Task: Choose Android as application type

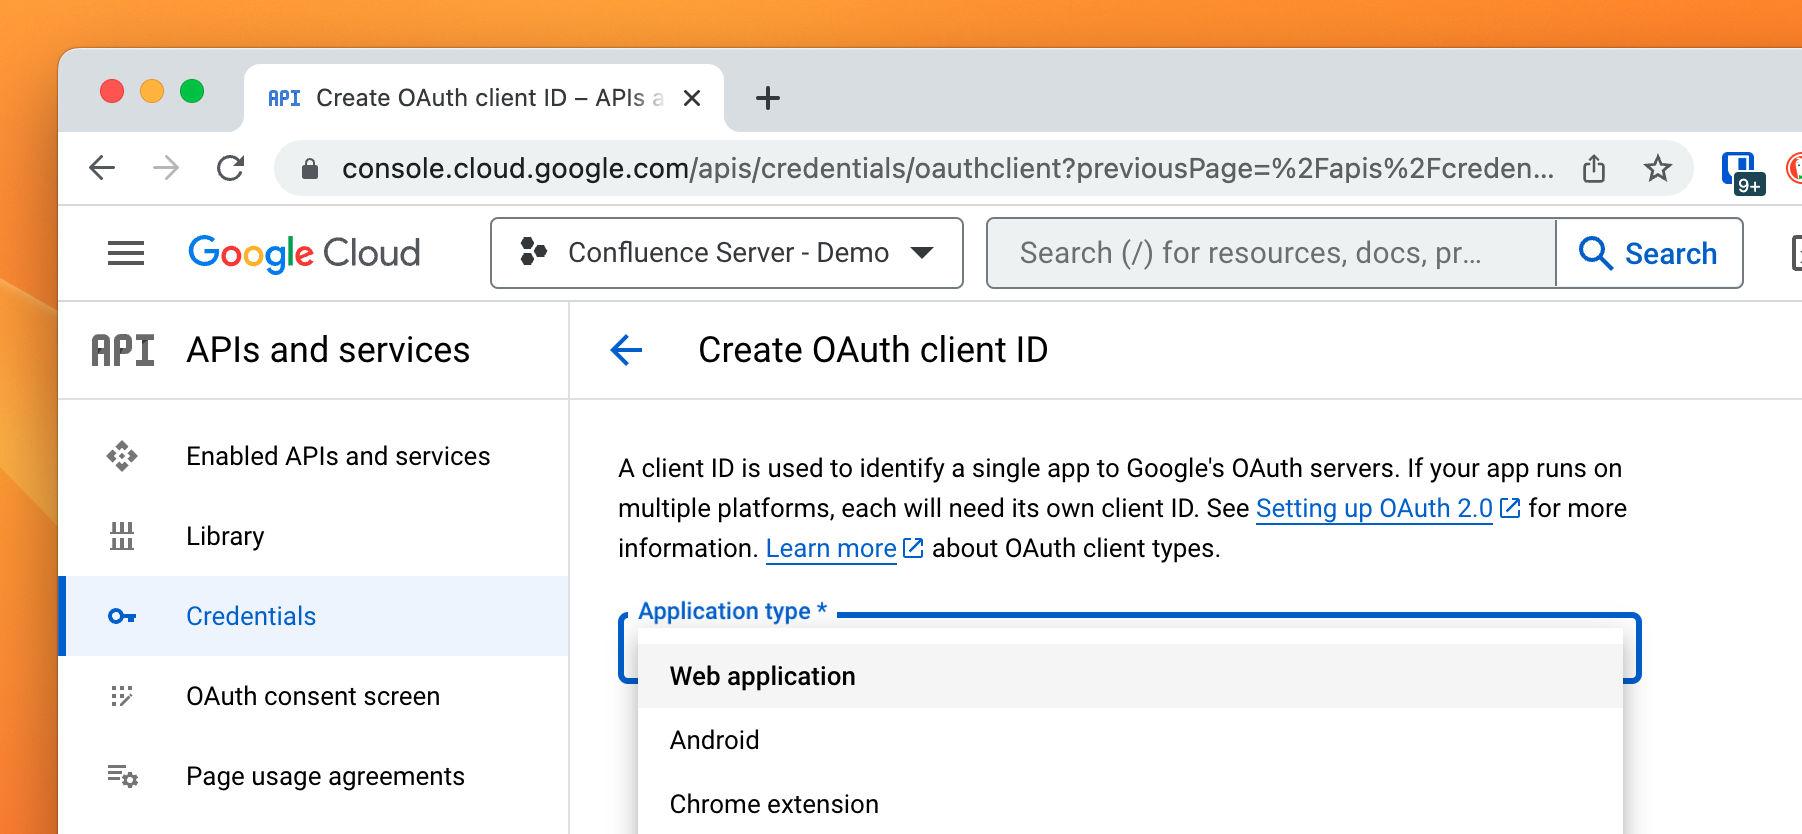Action: 714,740
